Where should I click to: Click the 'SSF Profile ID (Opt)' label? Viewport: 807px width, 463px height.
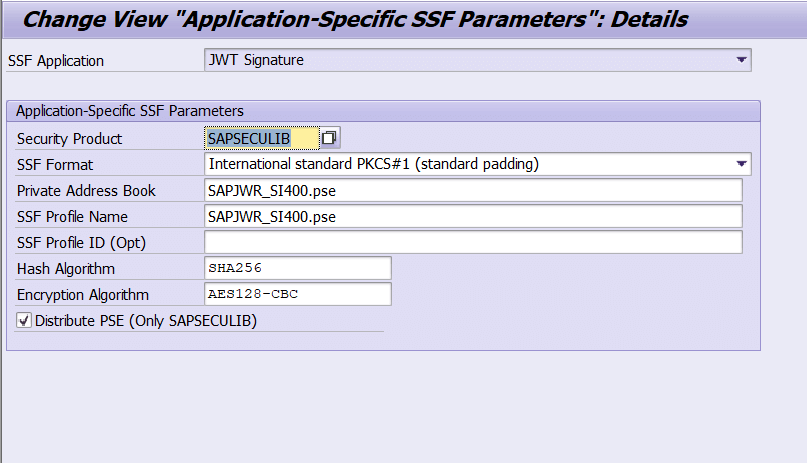point(81,243)
